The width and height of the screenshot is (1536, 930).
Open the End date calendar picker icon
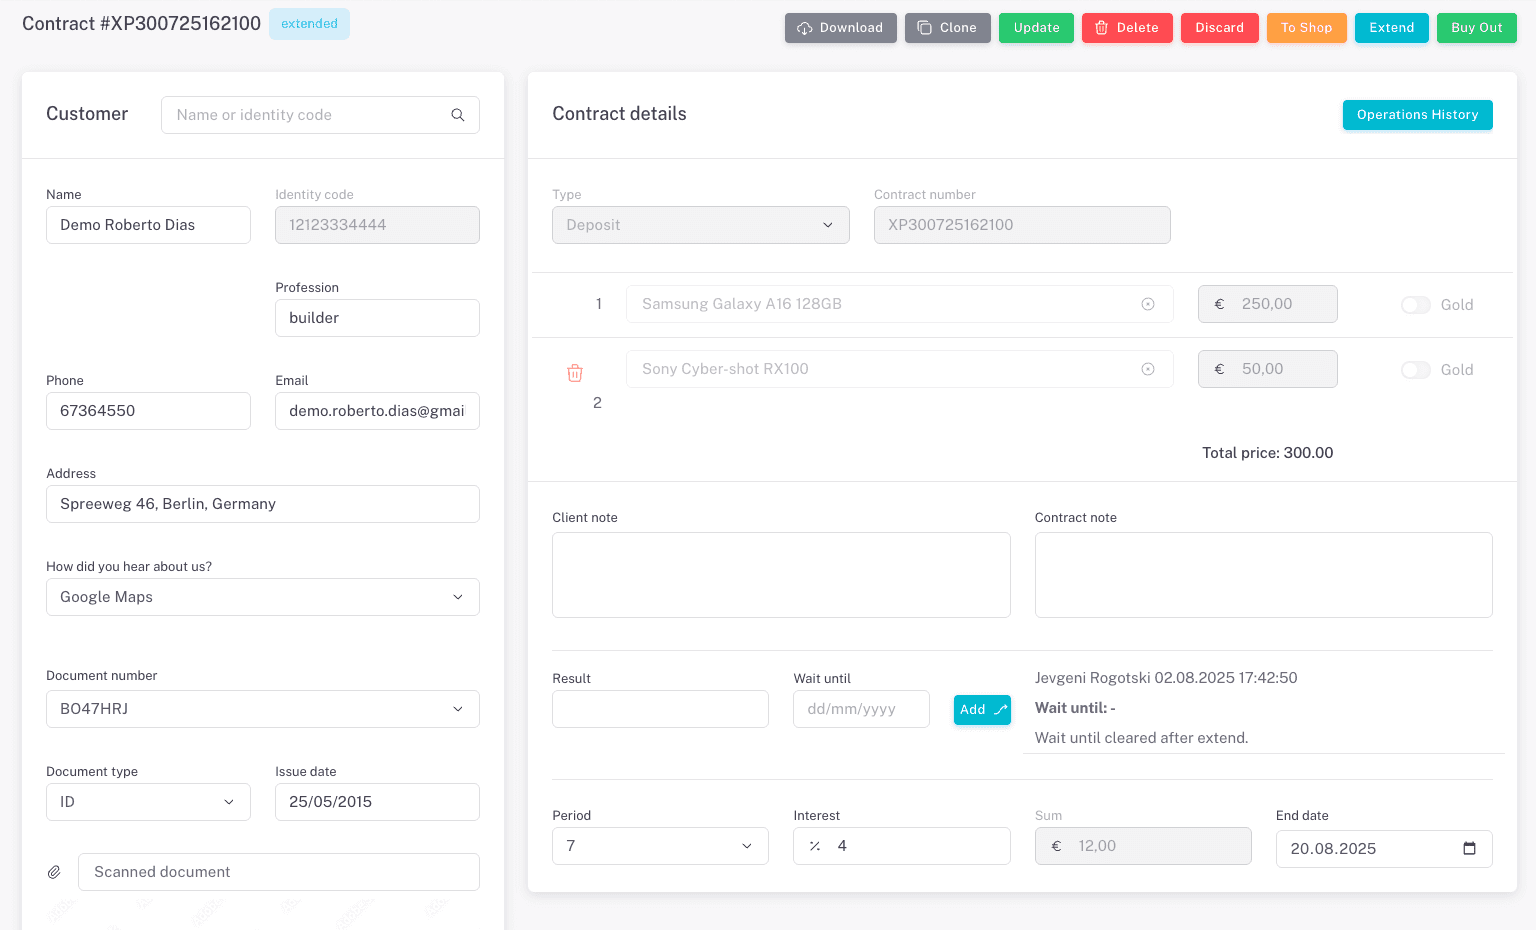pyautogui.click(x=1469, y=849)
